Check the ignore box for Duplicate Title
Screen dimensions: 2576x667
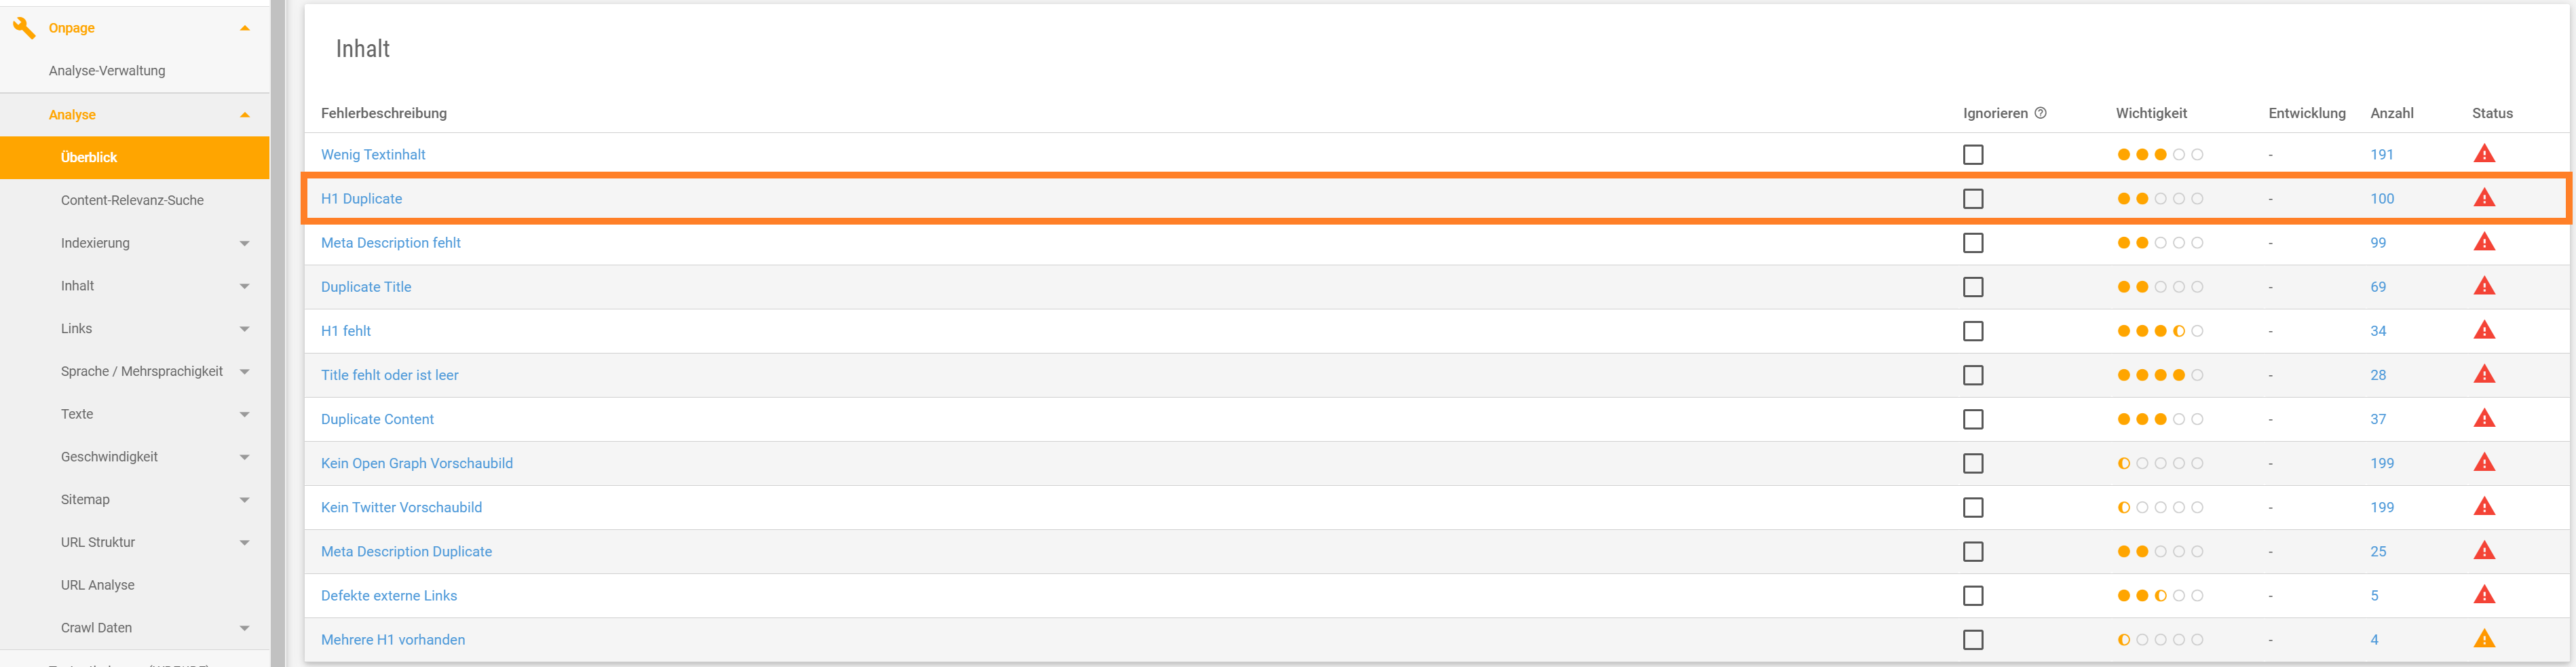click(x=1973, y=287)
